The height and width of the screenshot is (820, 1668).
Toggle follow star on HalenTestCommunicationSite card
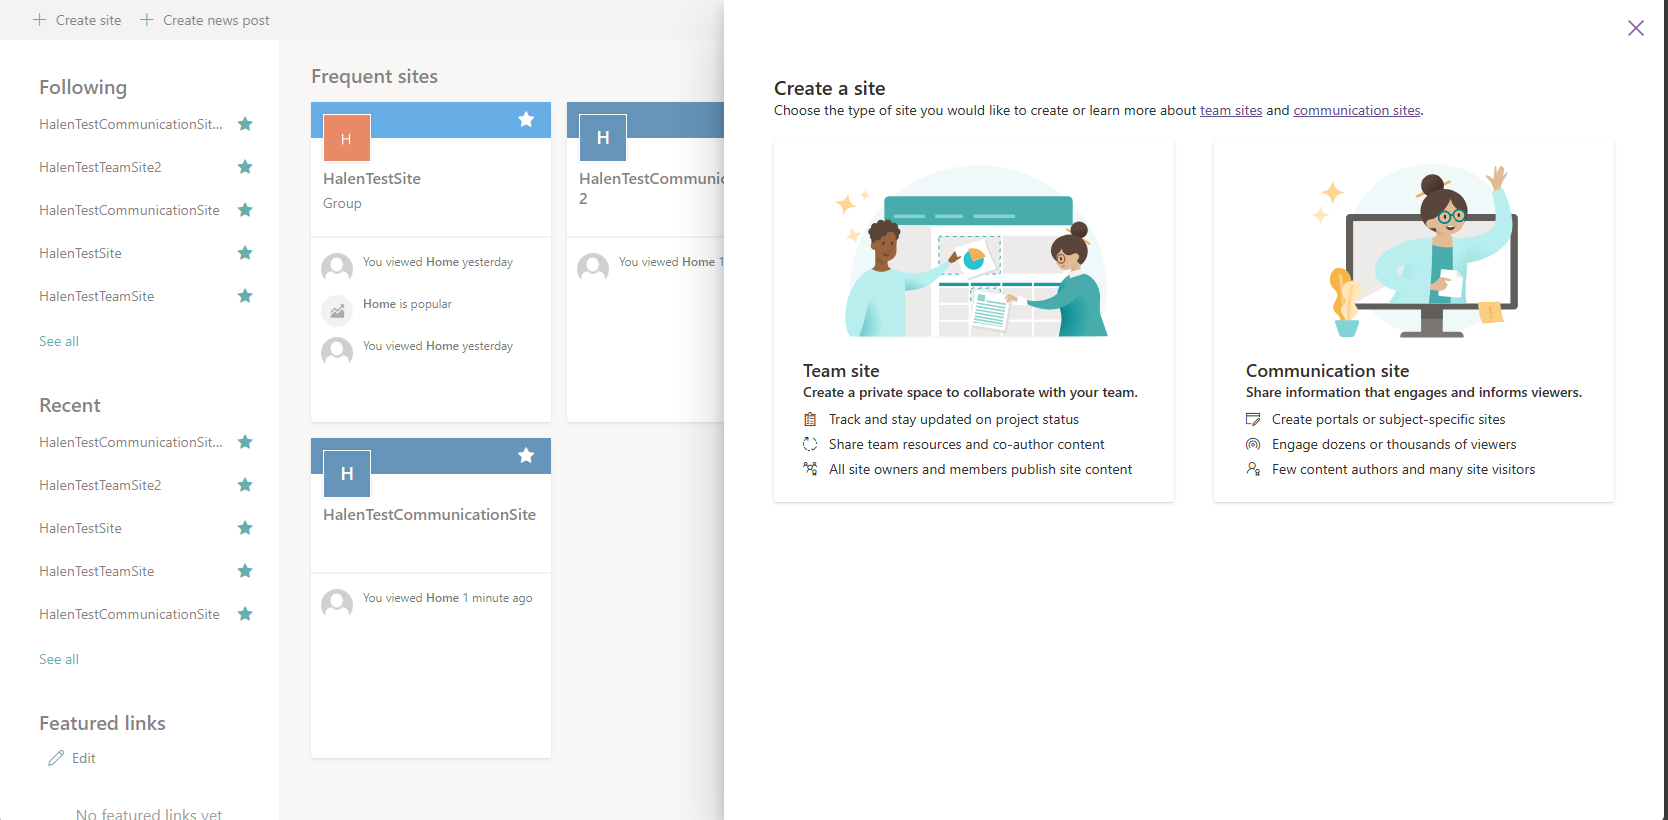pos(526,456)
